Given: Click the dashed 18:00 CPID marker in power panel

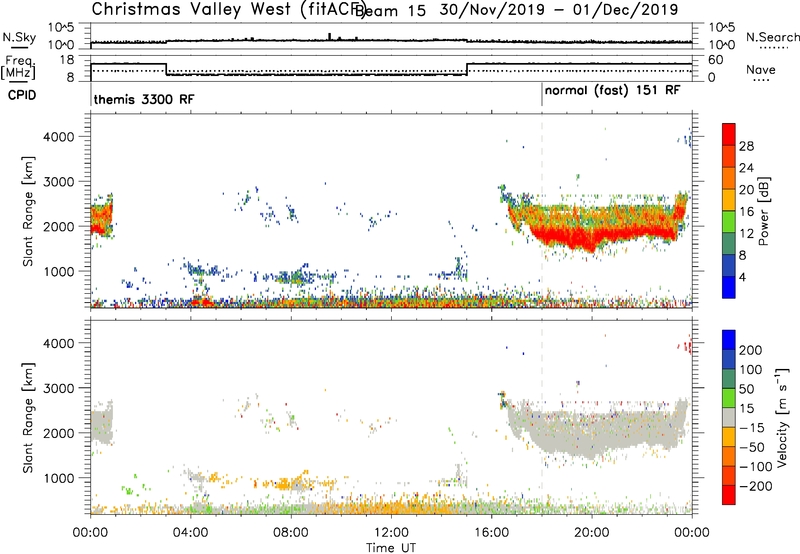Looking at the screenshot, I should point(542,209).
